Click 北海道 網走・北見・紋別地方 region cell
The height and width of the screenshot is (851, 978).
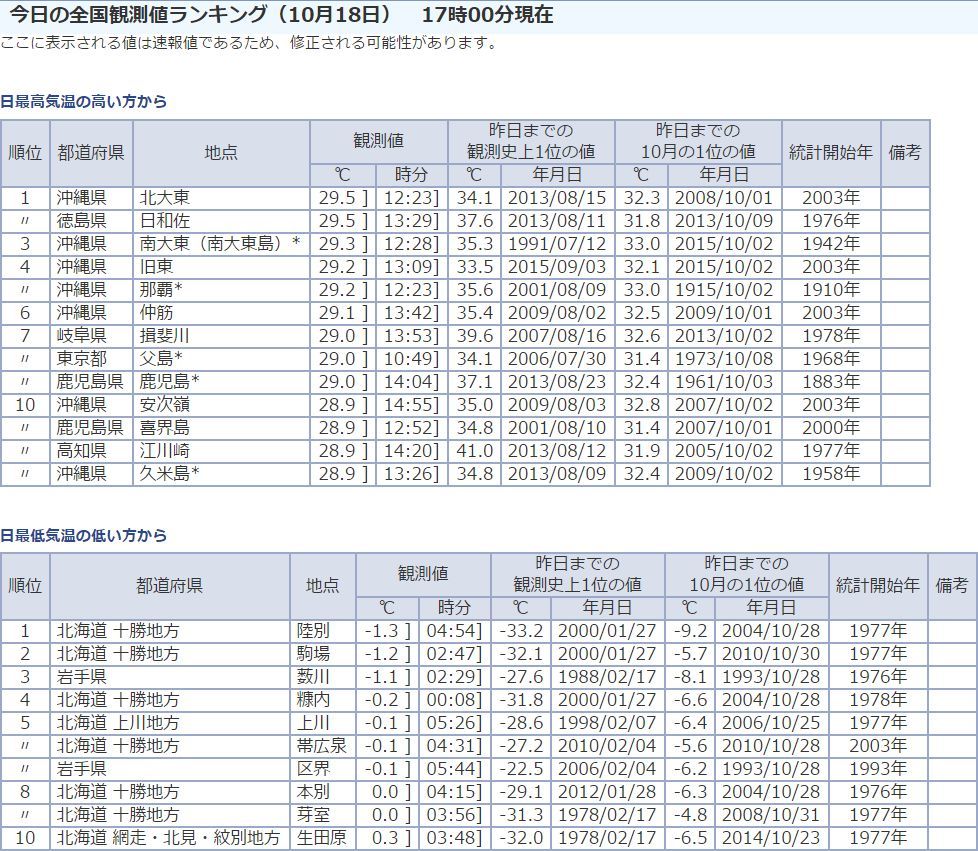click(x=168, y=838)
